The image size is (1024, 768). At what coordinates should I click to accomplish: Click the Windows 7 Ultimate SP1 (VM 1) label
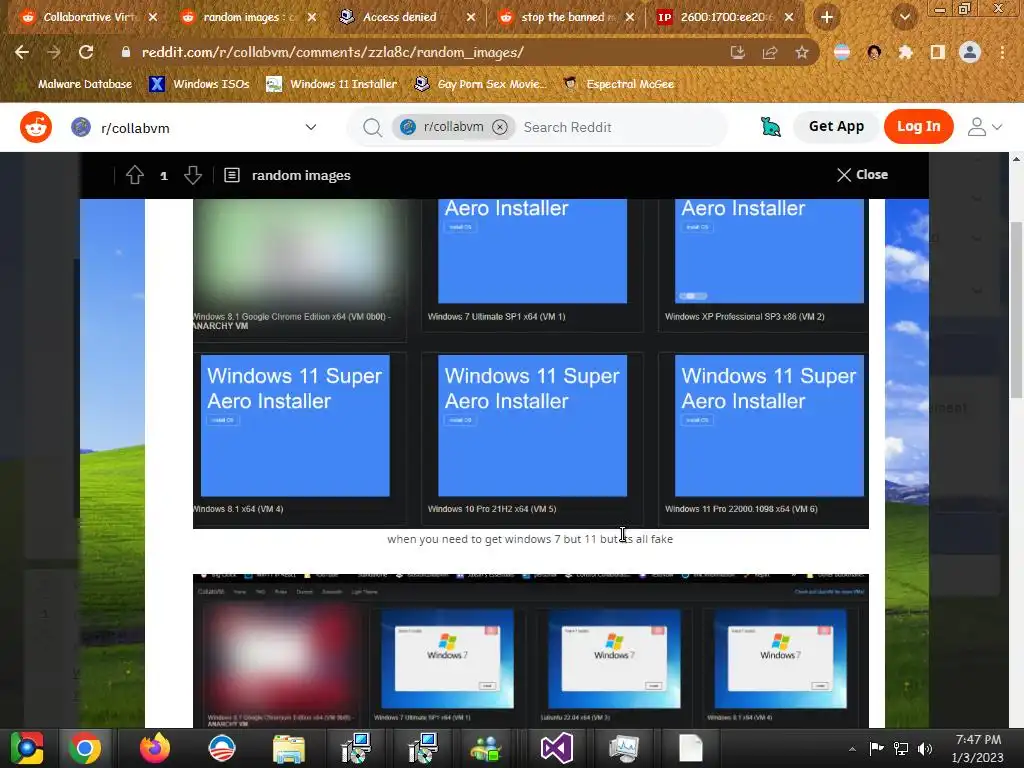point(496,317)
